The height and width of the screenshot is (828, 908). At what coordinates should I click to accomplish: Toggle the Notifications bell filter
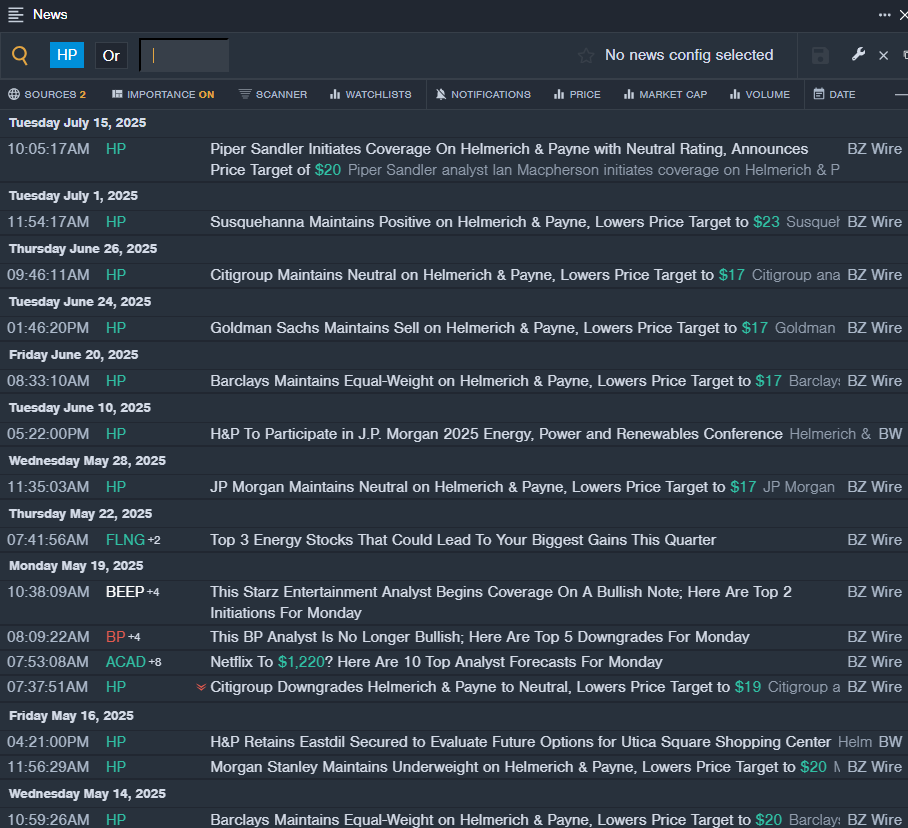pyautogui.click(x=483, y=94)
